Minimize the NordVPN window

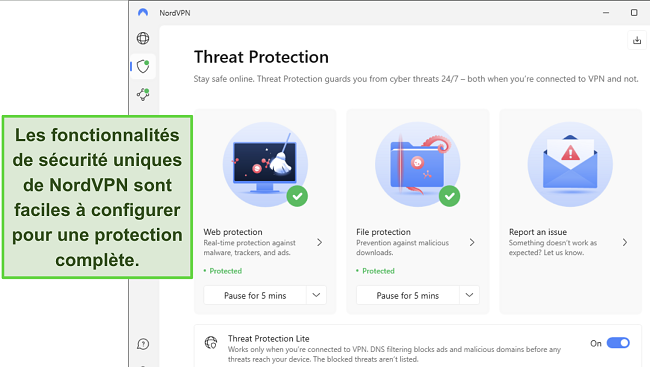[x=606, y=12]
